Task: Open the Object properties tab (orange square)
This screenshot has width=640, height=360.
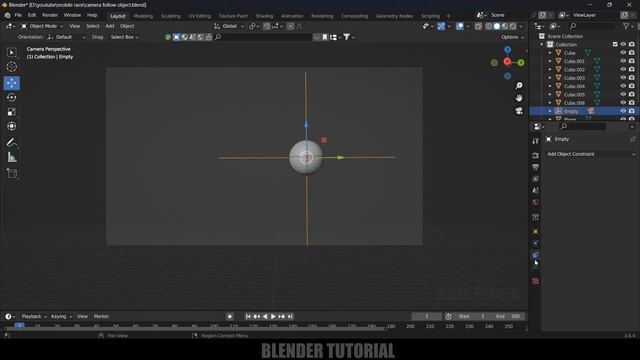Action: point(536,232)
